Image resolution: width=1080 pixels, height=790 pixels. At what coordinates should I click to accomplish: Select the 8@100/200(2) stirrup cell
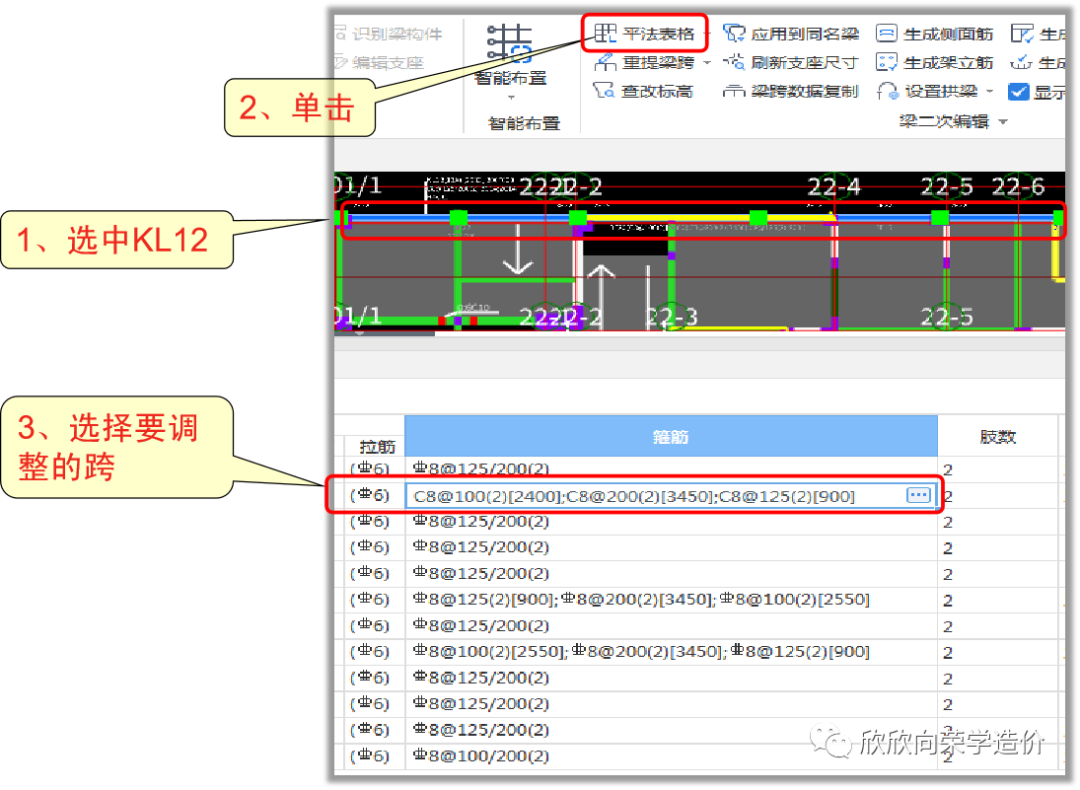tap(671, 756)
